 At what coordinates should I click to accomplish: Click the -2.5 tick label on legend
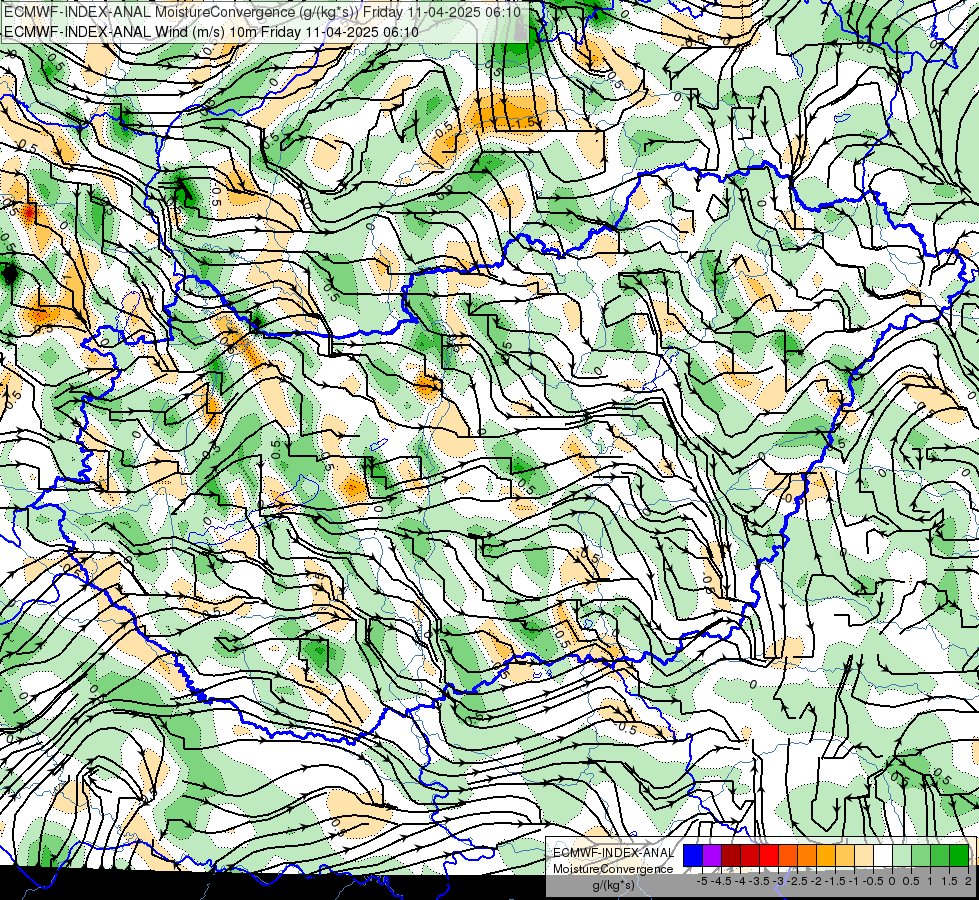click(x=797, y=881)
